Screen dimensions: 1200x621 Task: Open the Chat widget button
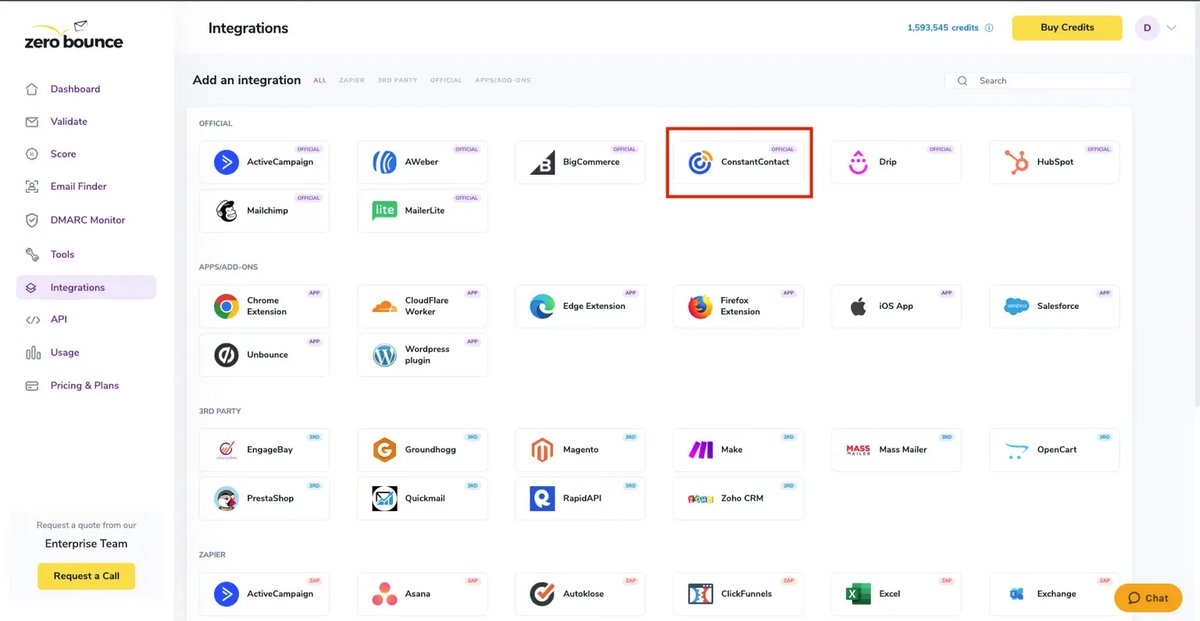click(x=1147, y=598)
